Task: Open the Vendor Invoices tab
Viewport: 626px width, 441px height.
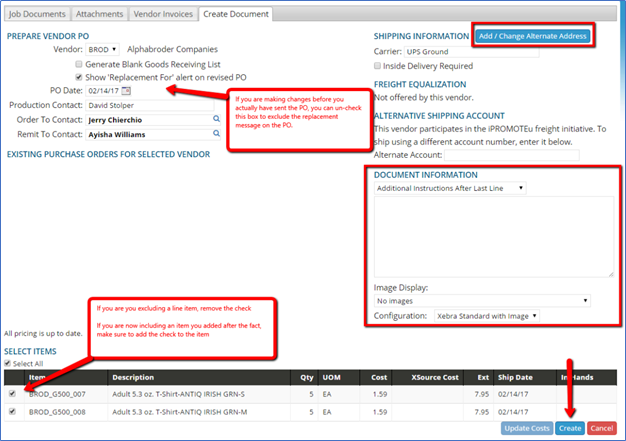Action: [162, 14]
